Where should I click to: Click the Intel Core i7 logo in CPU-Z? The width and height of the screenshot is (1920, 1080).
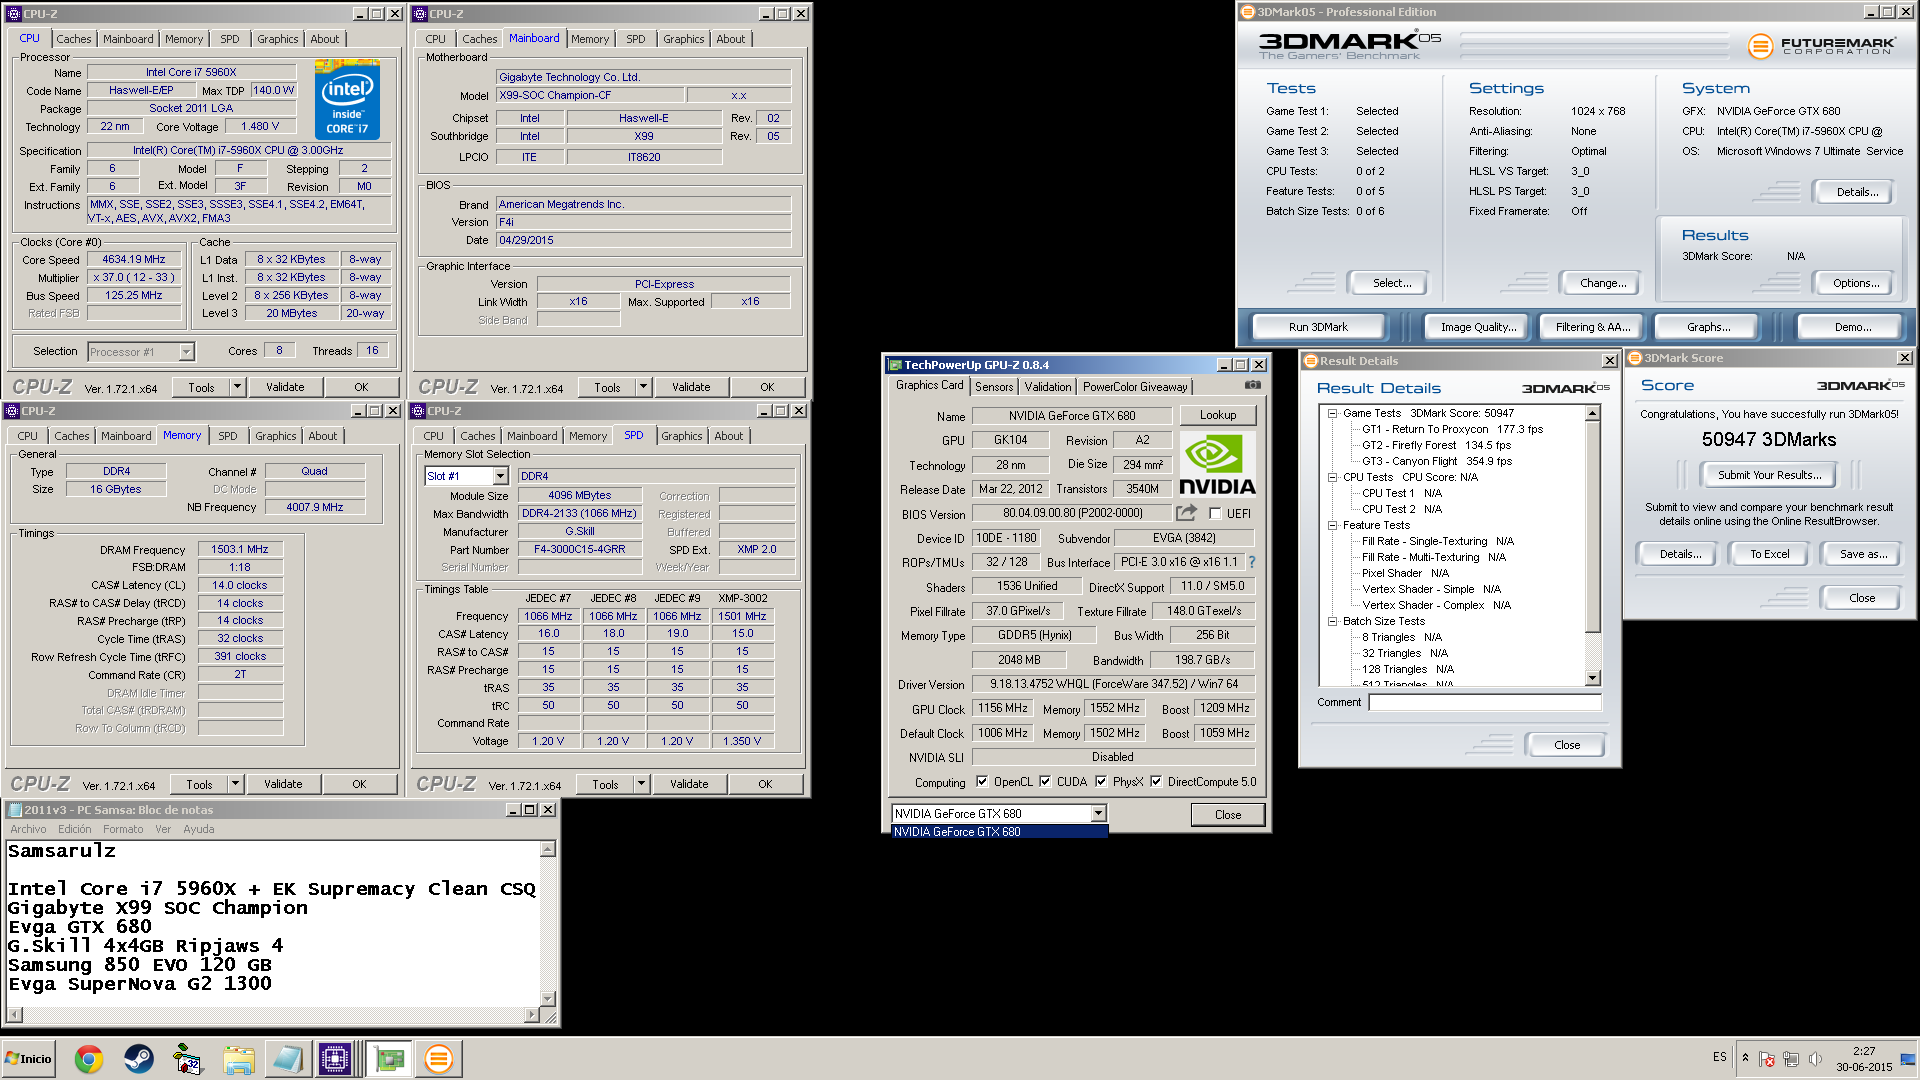click(347, 99)
